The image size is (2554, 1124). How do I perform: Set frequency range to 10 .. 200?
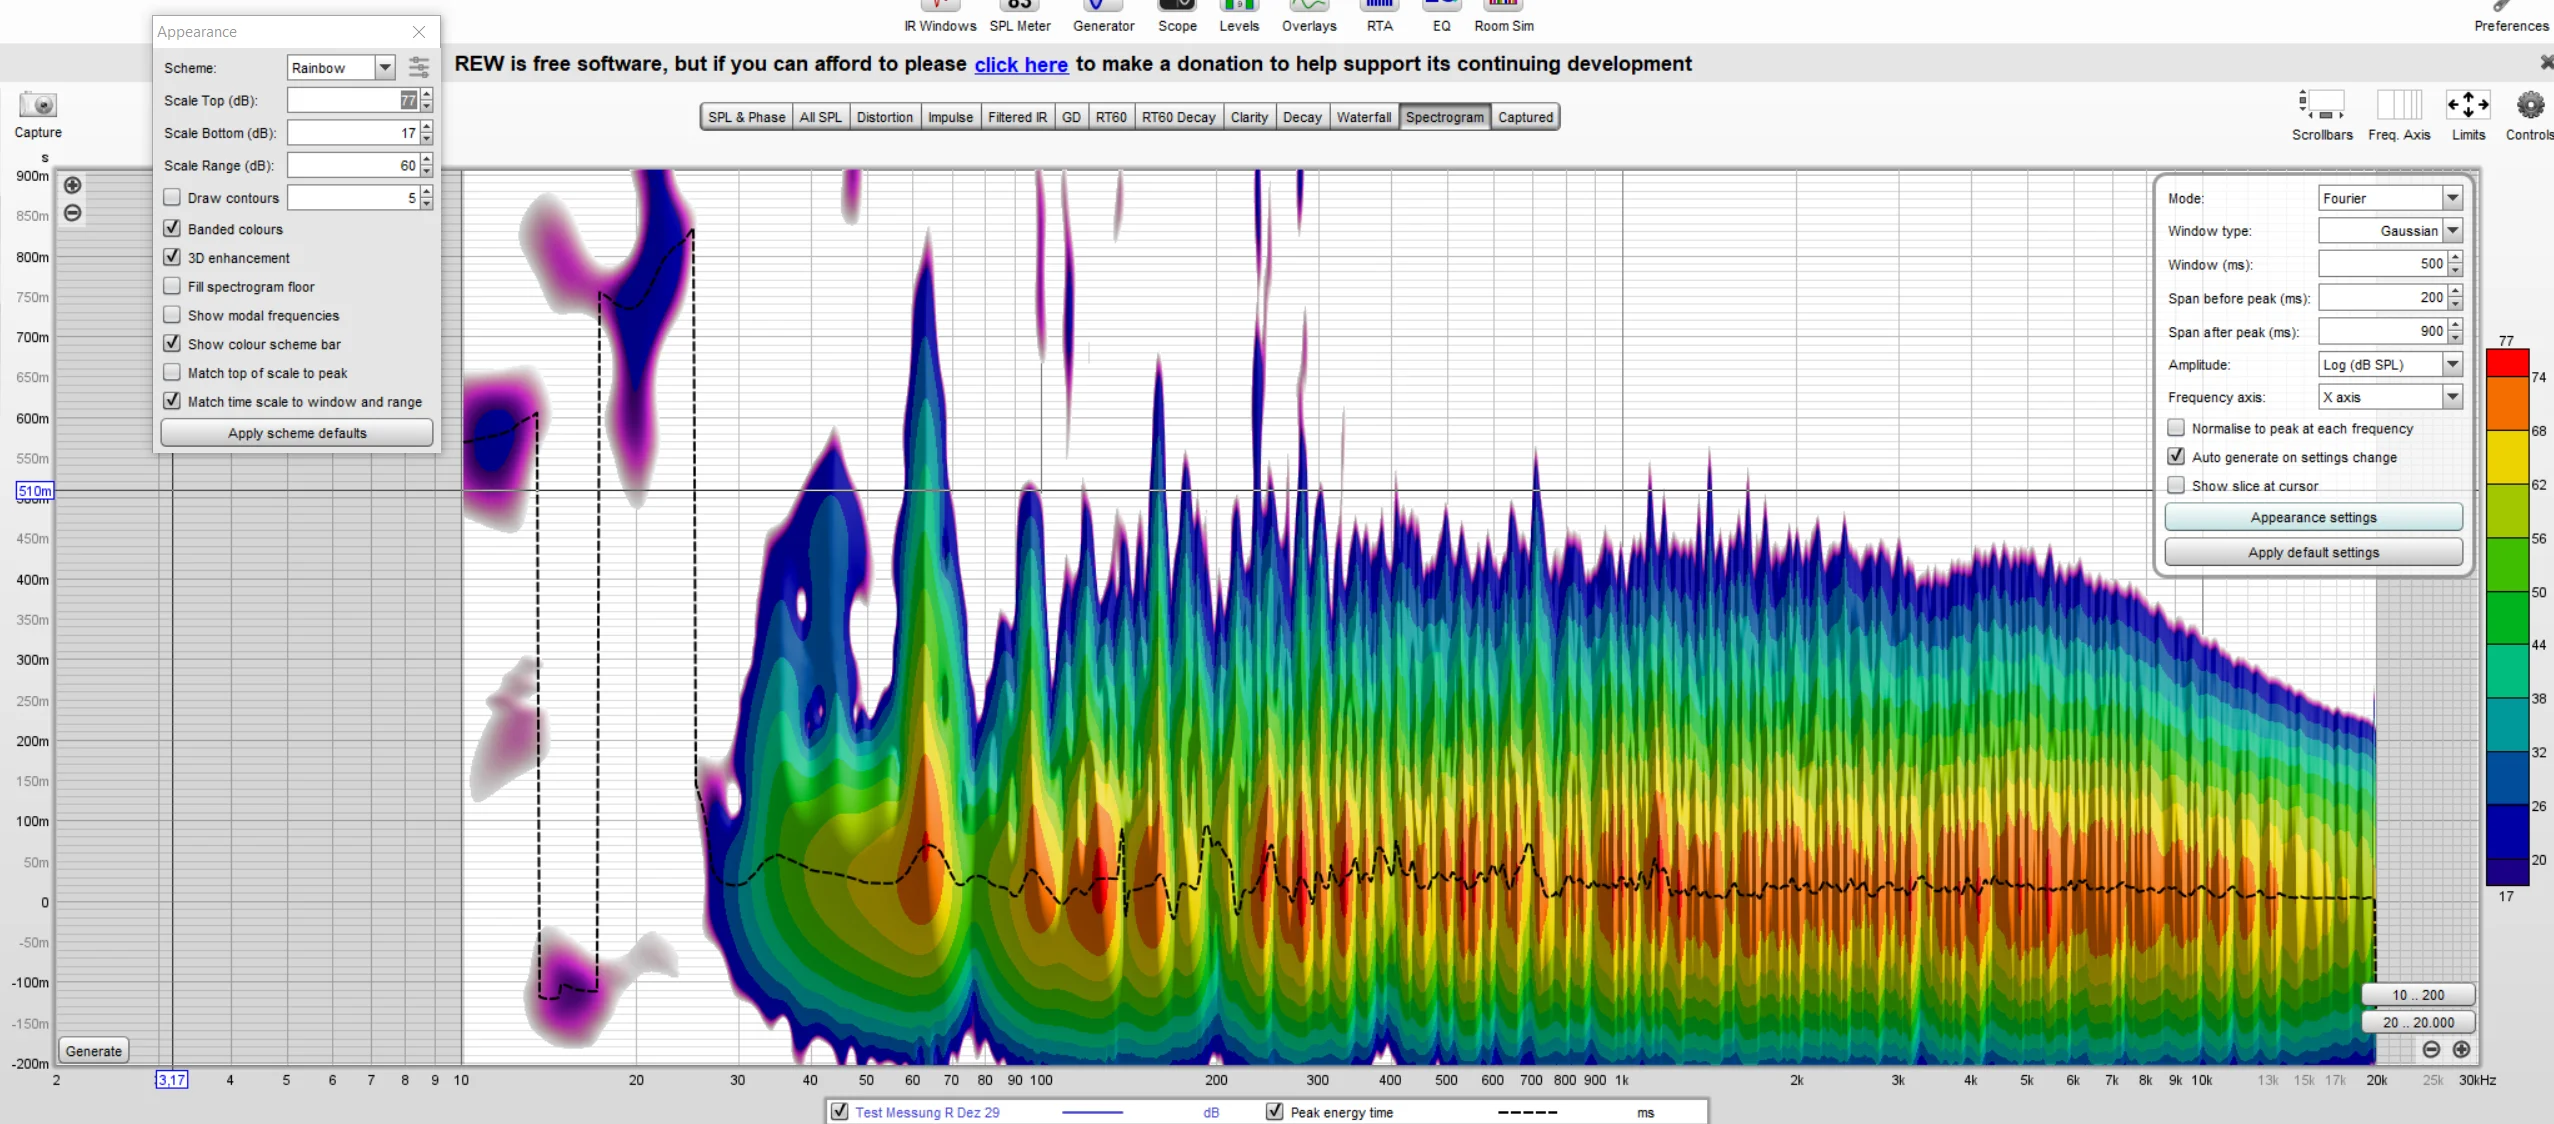point(2417,995)
